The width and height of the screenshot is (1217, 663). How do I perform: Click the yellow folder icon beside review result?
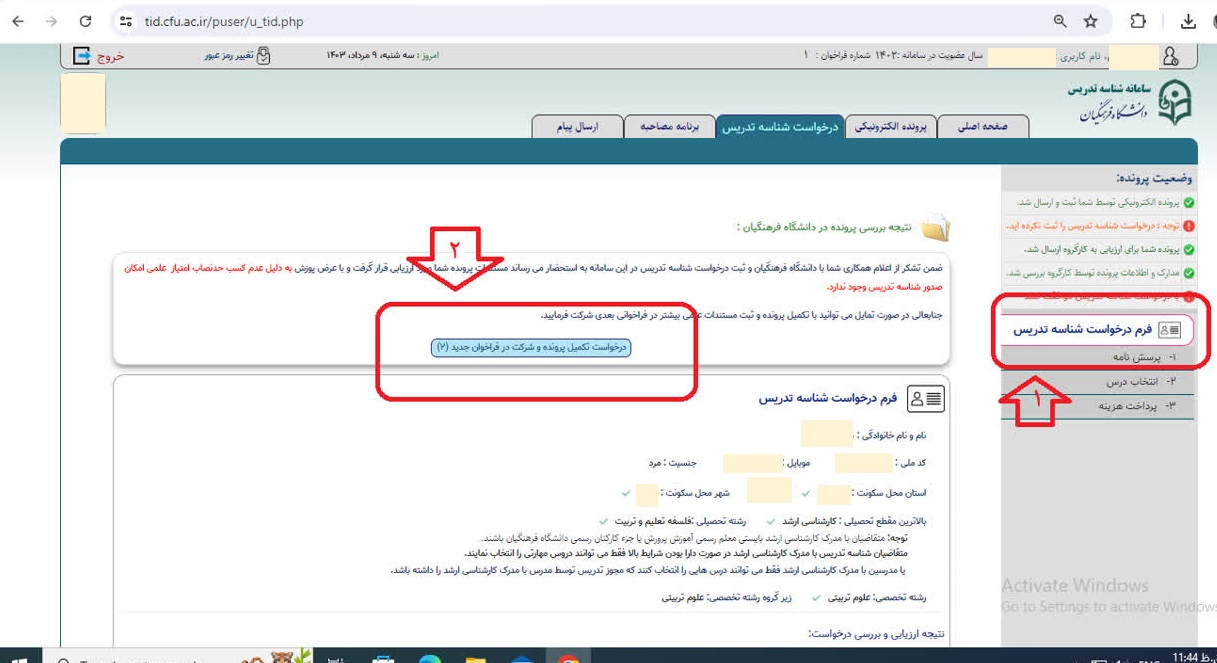936,228
